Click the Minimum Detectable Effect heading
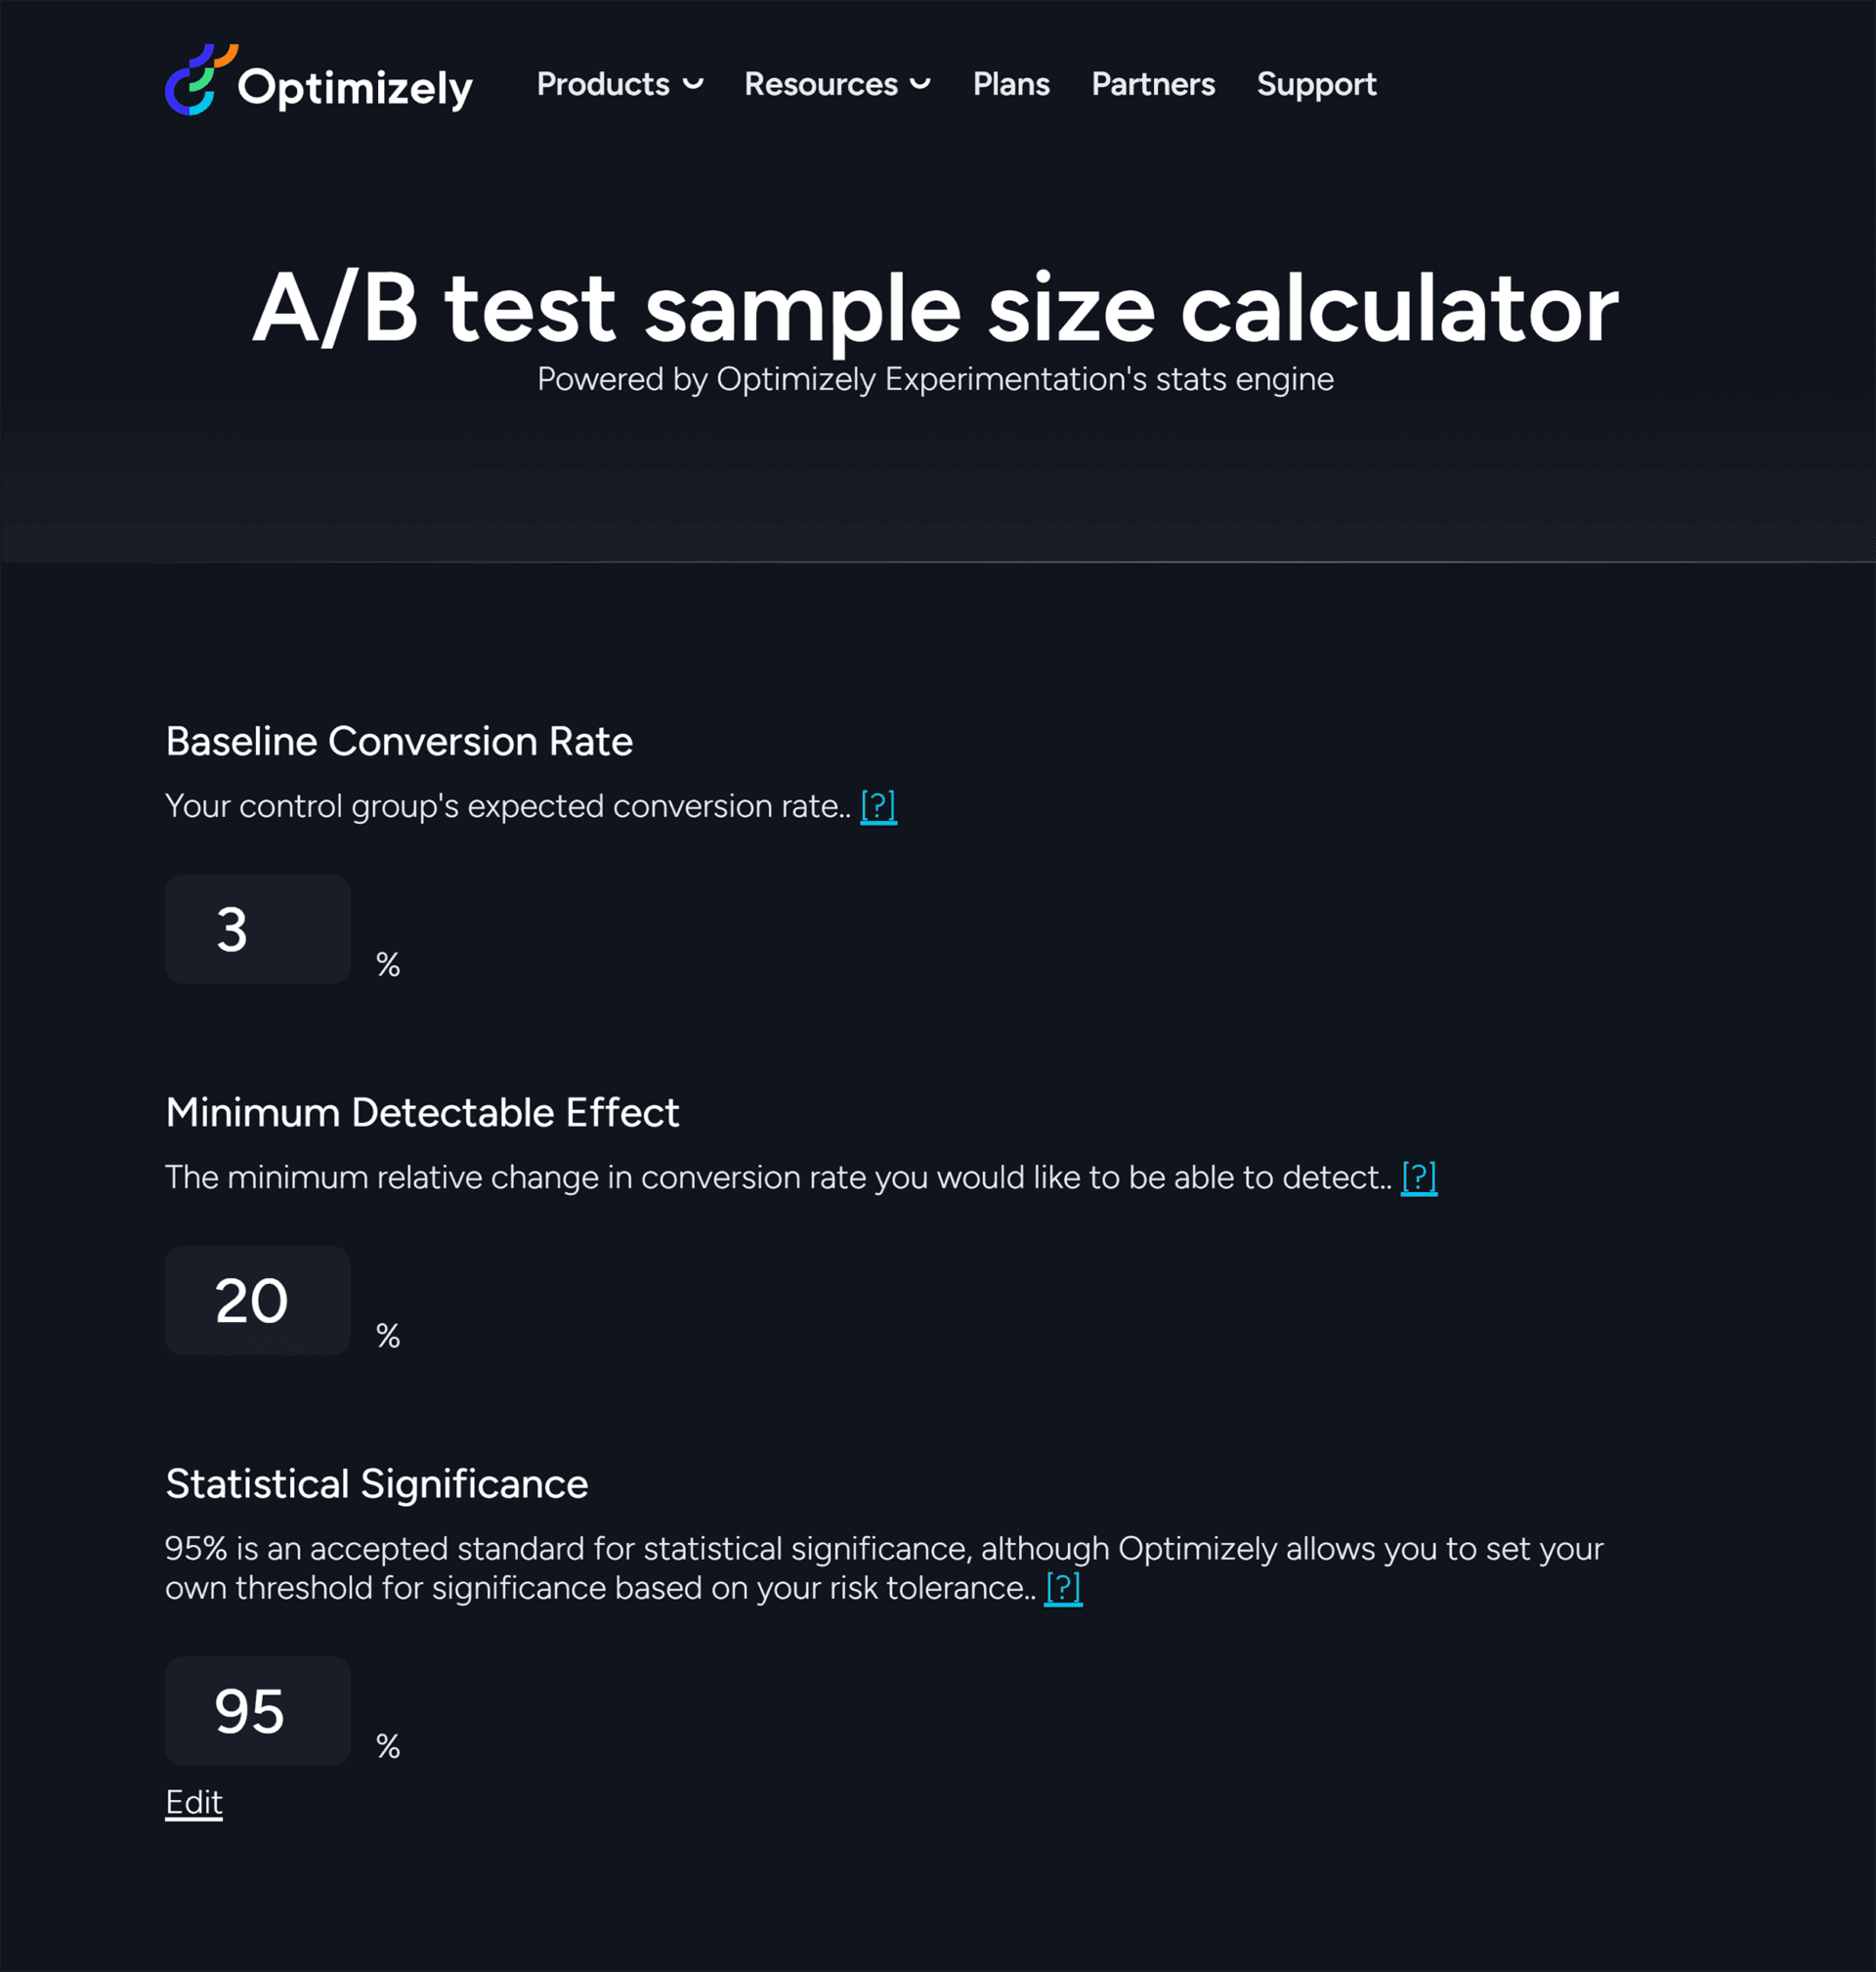Viewport: 1876px width, 1972px height. point(422,1112)
